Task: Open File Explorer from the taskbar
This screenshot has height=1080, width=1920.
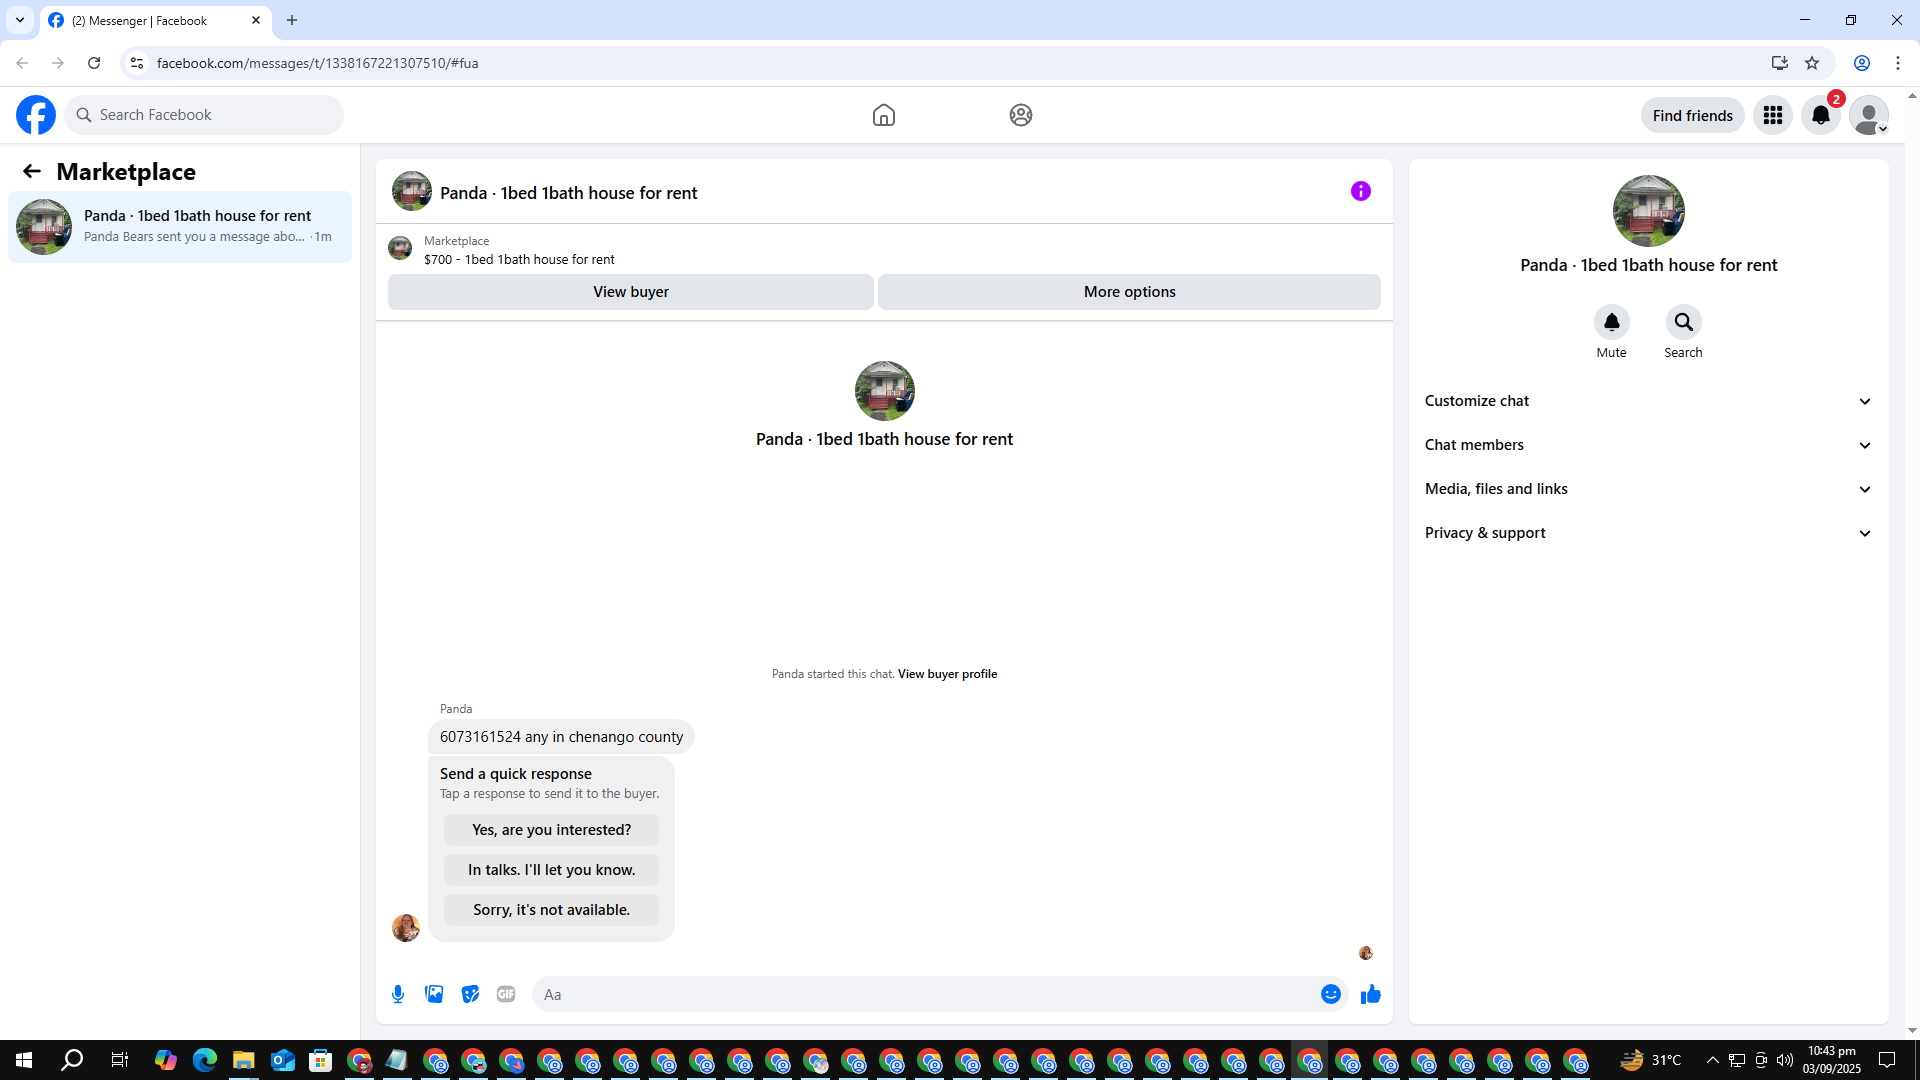Action: [243, 1060]
